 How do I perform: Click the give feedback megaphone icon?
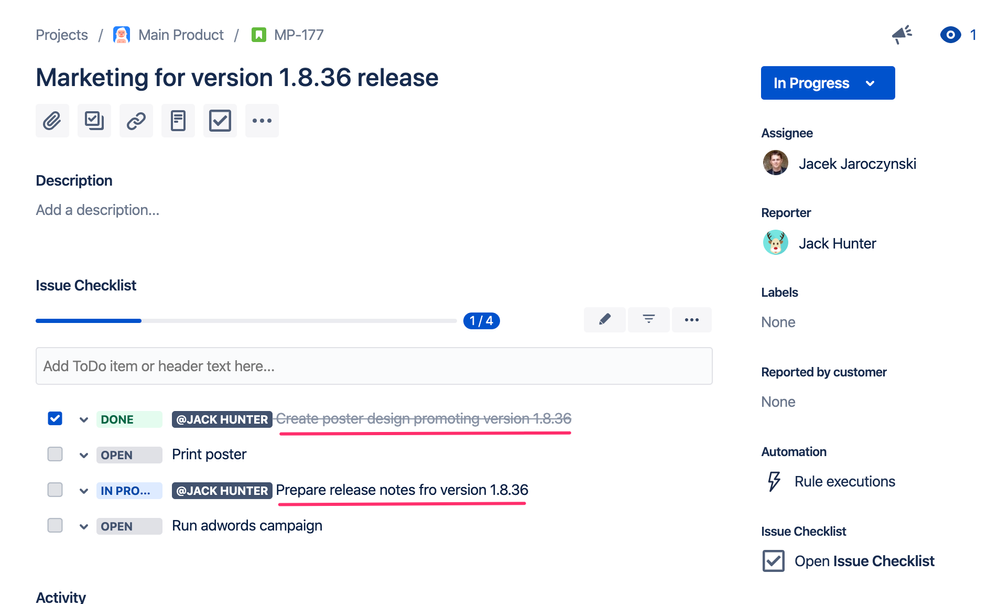pyautogui.click(x=901, y=34)
